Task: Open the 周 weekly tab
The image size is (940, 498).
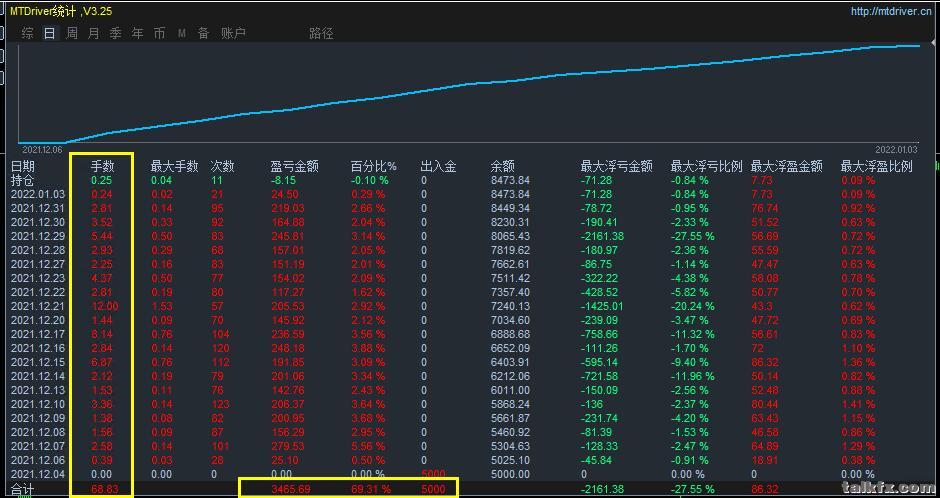Action: [x=72, y=33]
